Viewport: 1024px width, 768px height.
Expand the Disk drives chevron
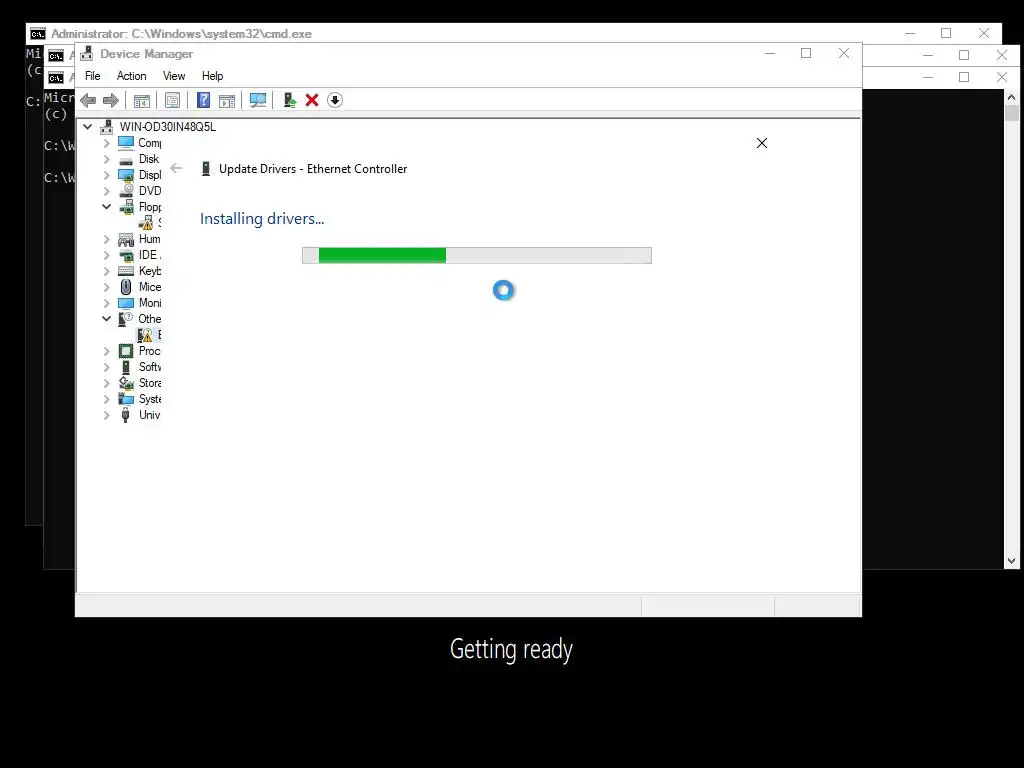click(x=106, y=159)
